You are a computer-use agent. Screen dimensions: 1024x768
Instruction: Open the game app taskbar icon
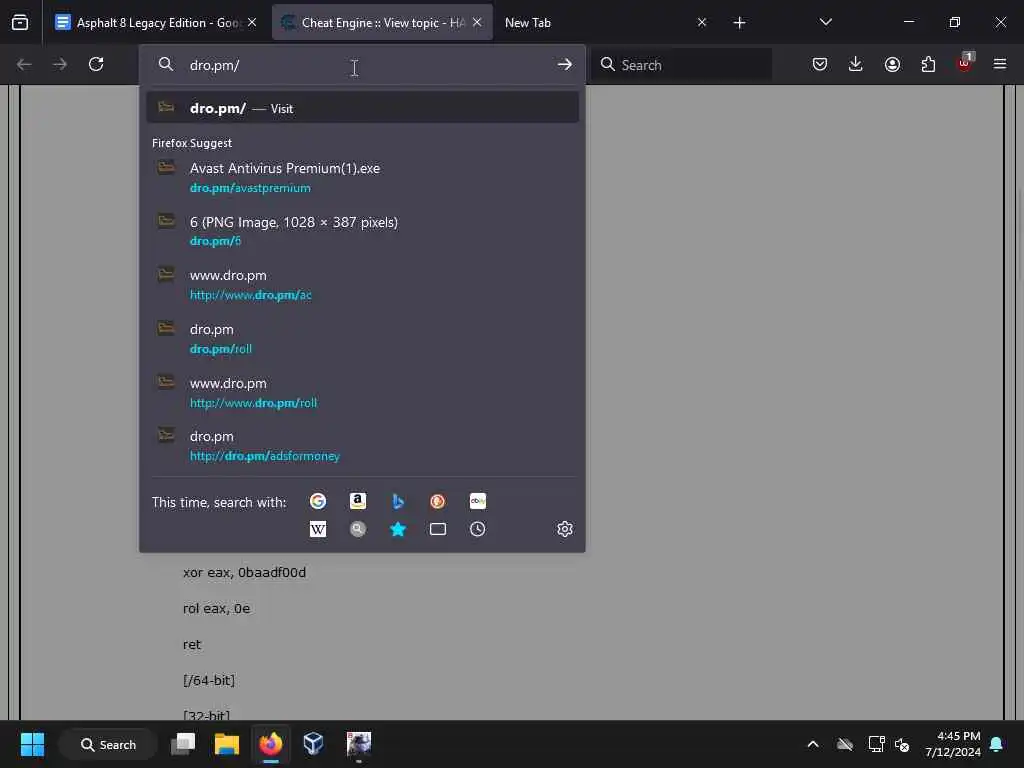pyautogui.click(x=359, y=744)
